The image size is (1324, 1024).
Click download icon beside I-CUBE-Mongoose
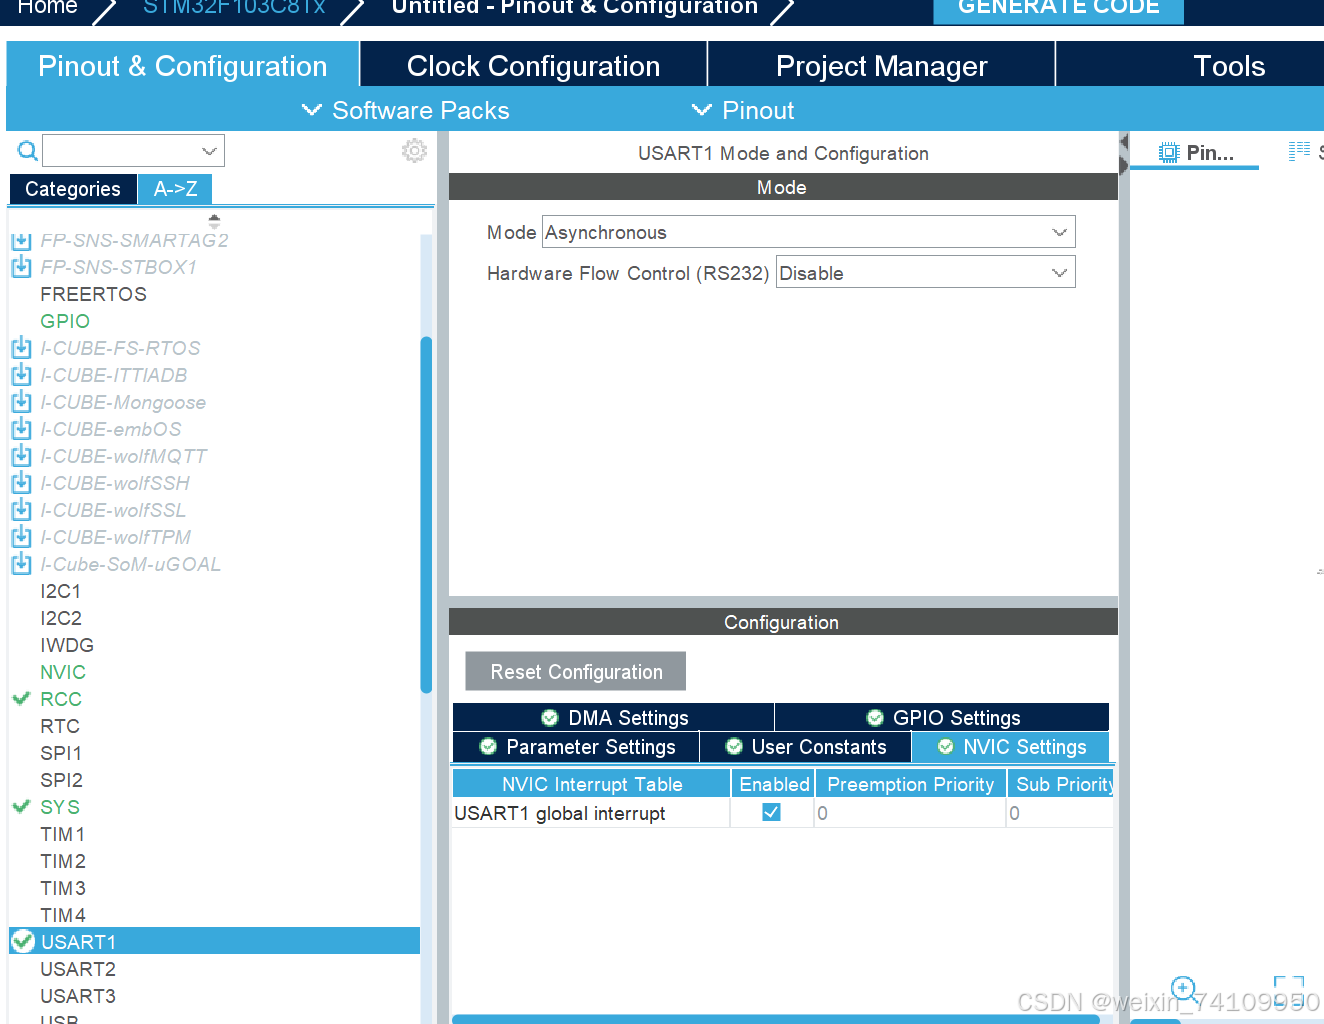[21, 402]
